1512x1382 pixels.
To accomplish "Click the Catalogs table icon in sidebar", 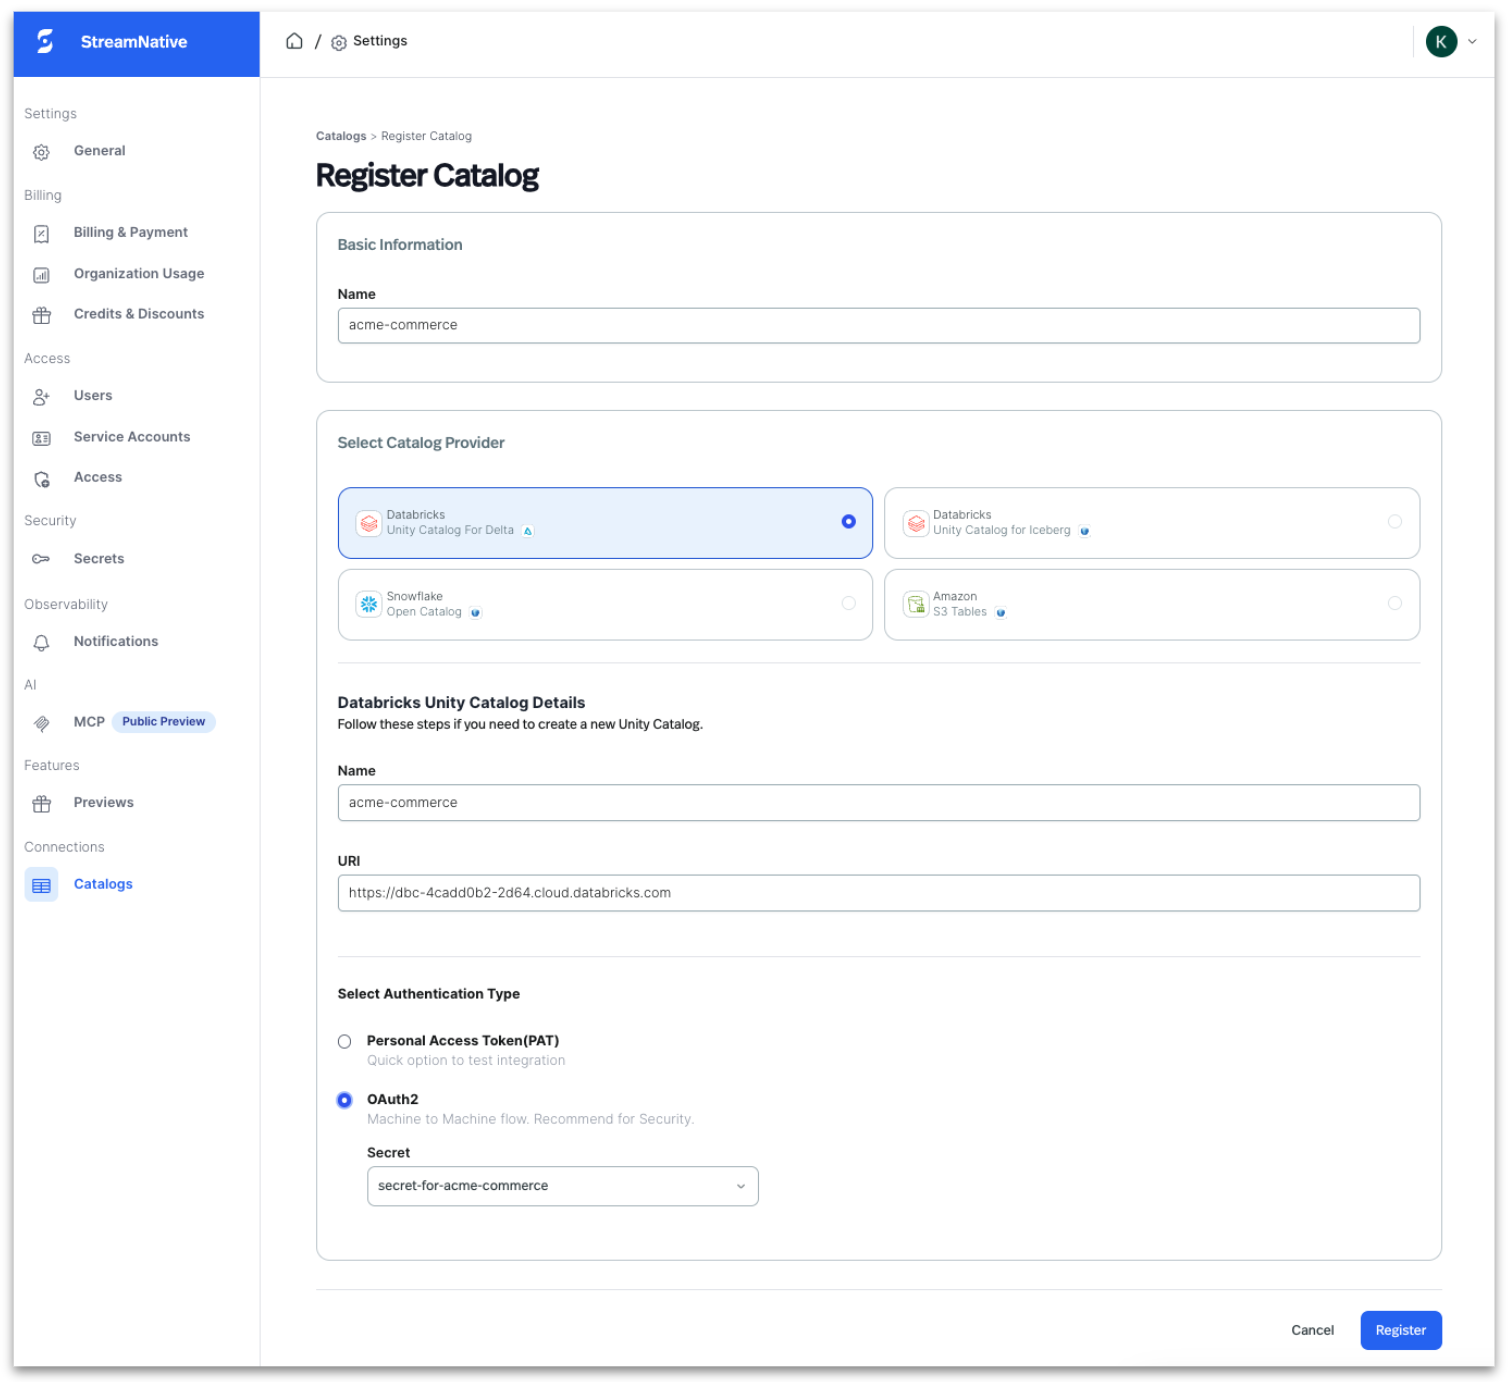I will pos(41,885).
